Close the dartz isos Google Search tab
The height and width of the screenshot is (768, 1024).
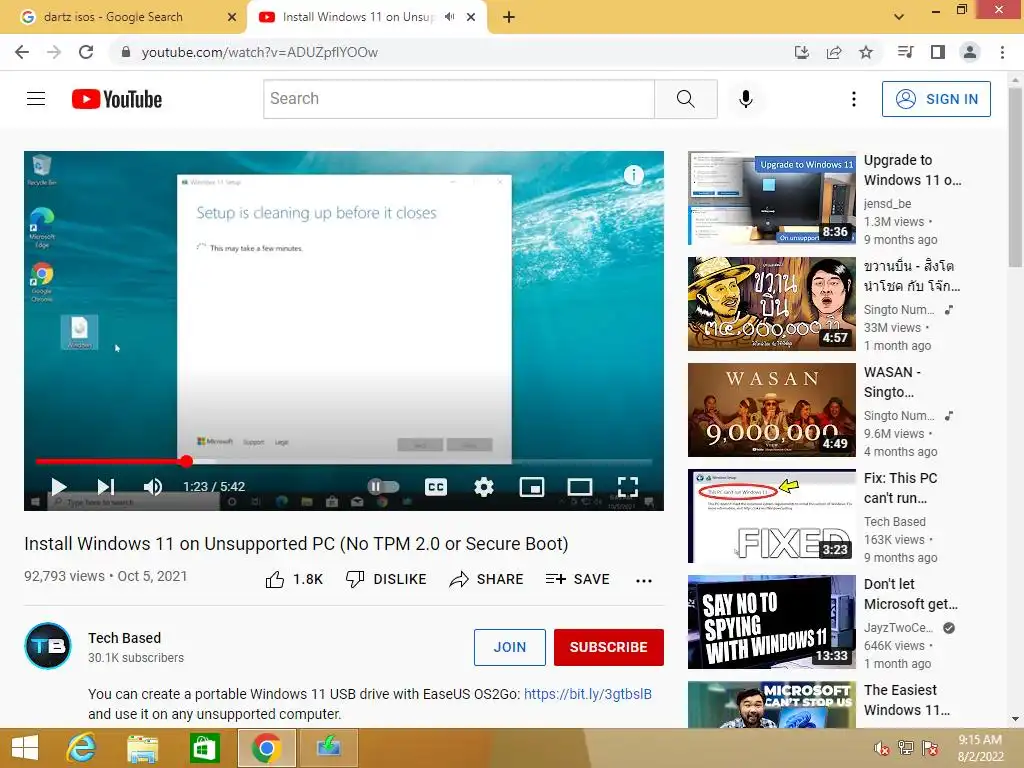[232, 17]
